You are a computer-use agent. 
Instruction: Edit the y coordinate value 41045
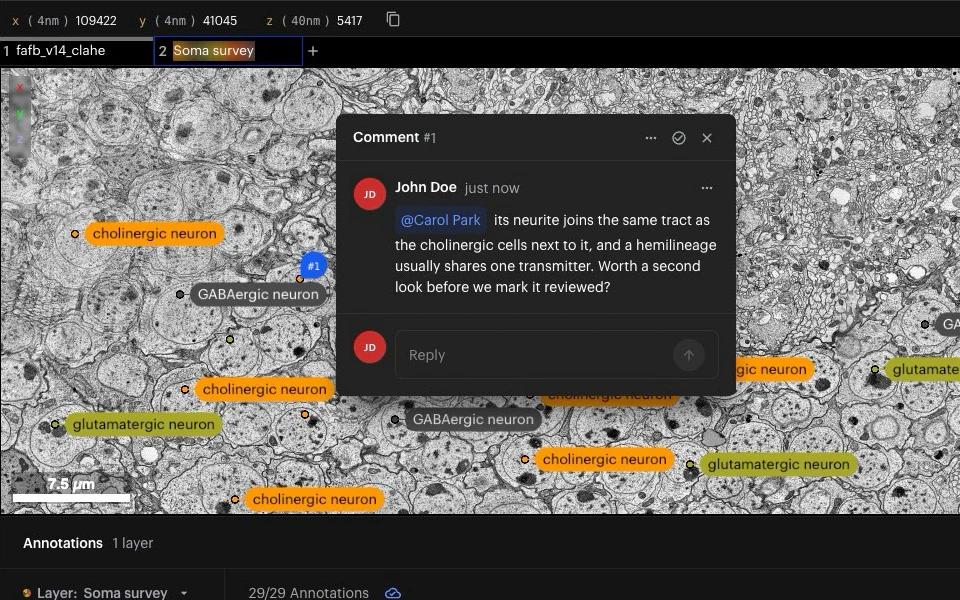[x=220, y=20]
